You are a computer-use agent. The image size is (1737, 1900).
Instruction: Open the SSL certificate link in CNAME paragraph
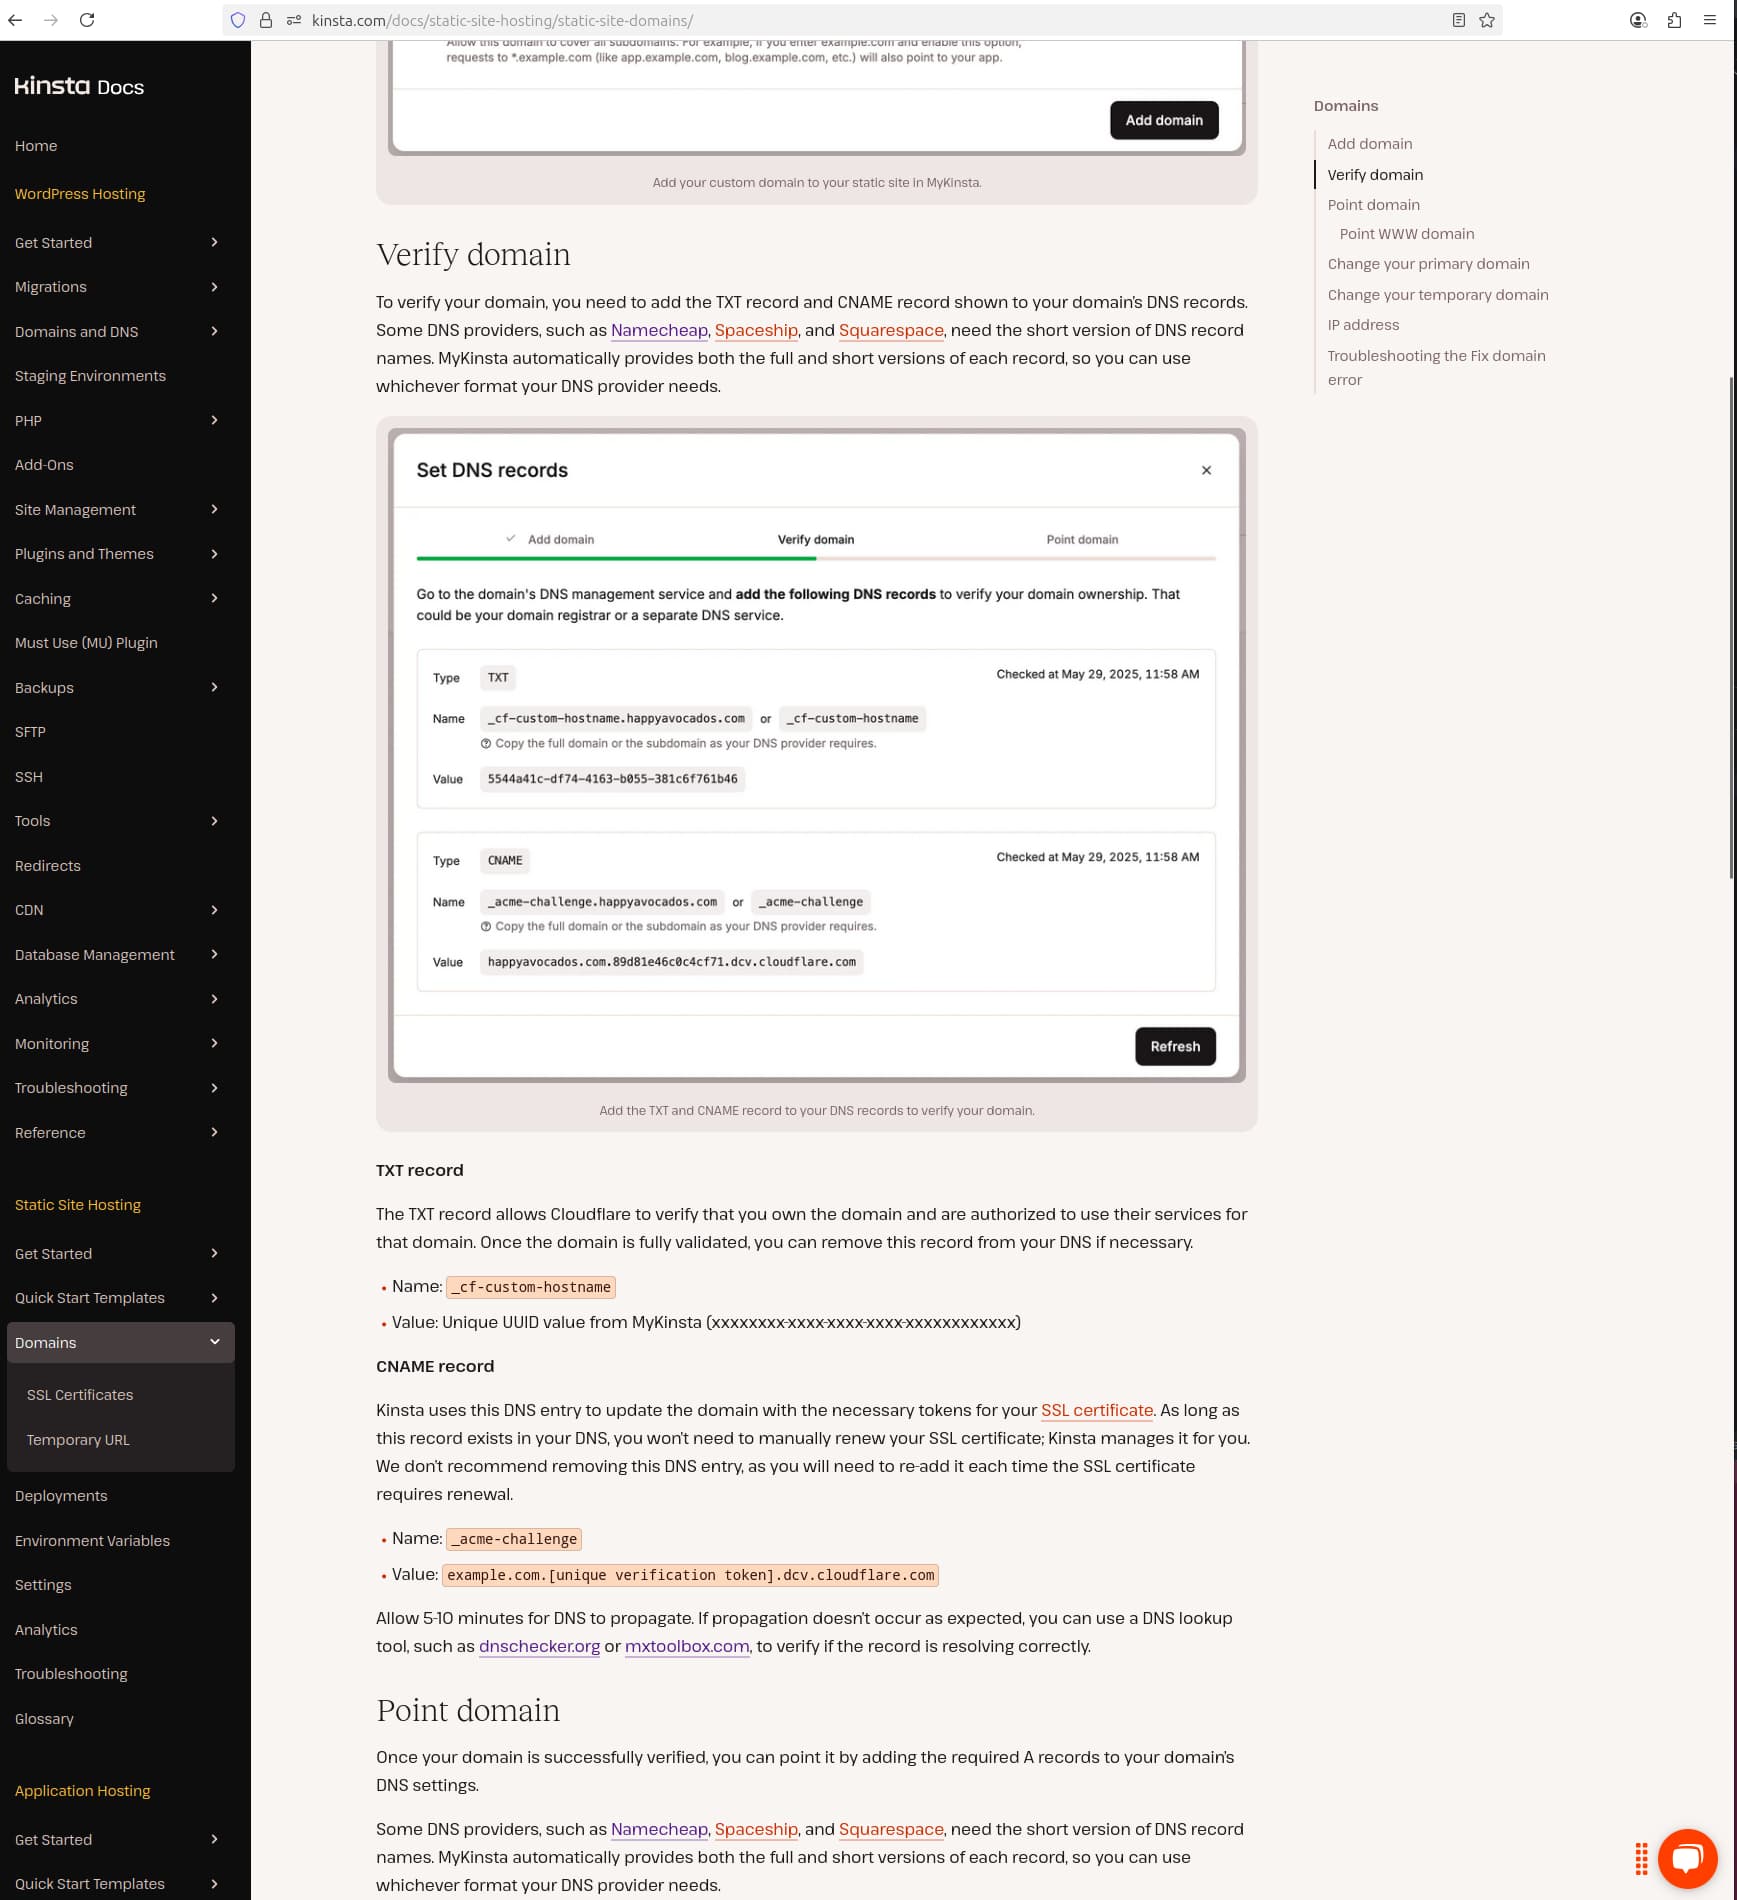coord(1097,1410)
